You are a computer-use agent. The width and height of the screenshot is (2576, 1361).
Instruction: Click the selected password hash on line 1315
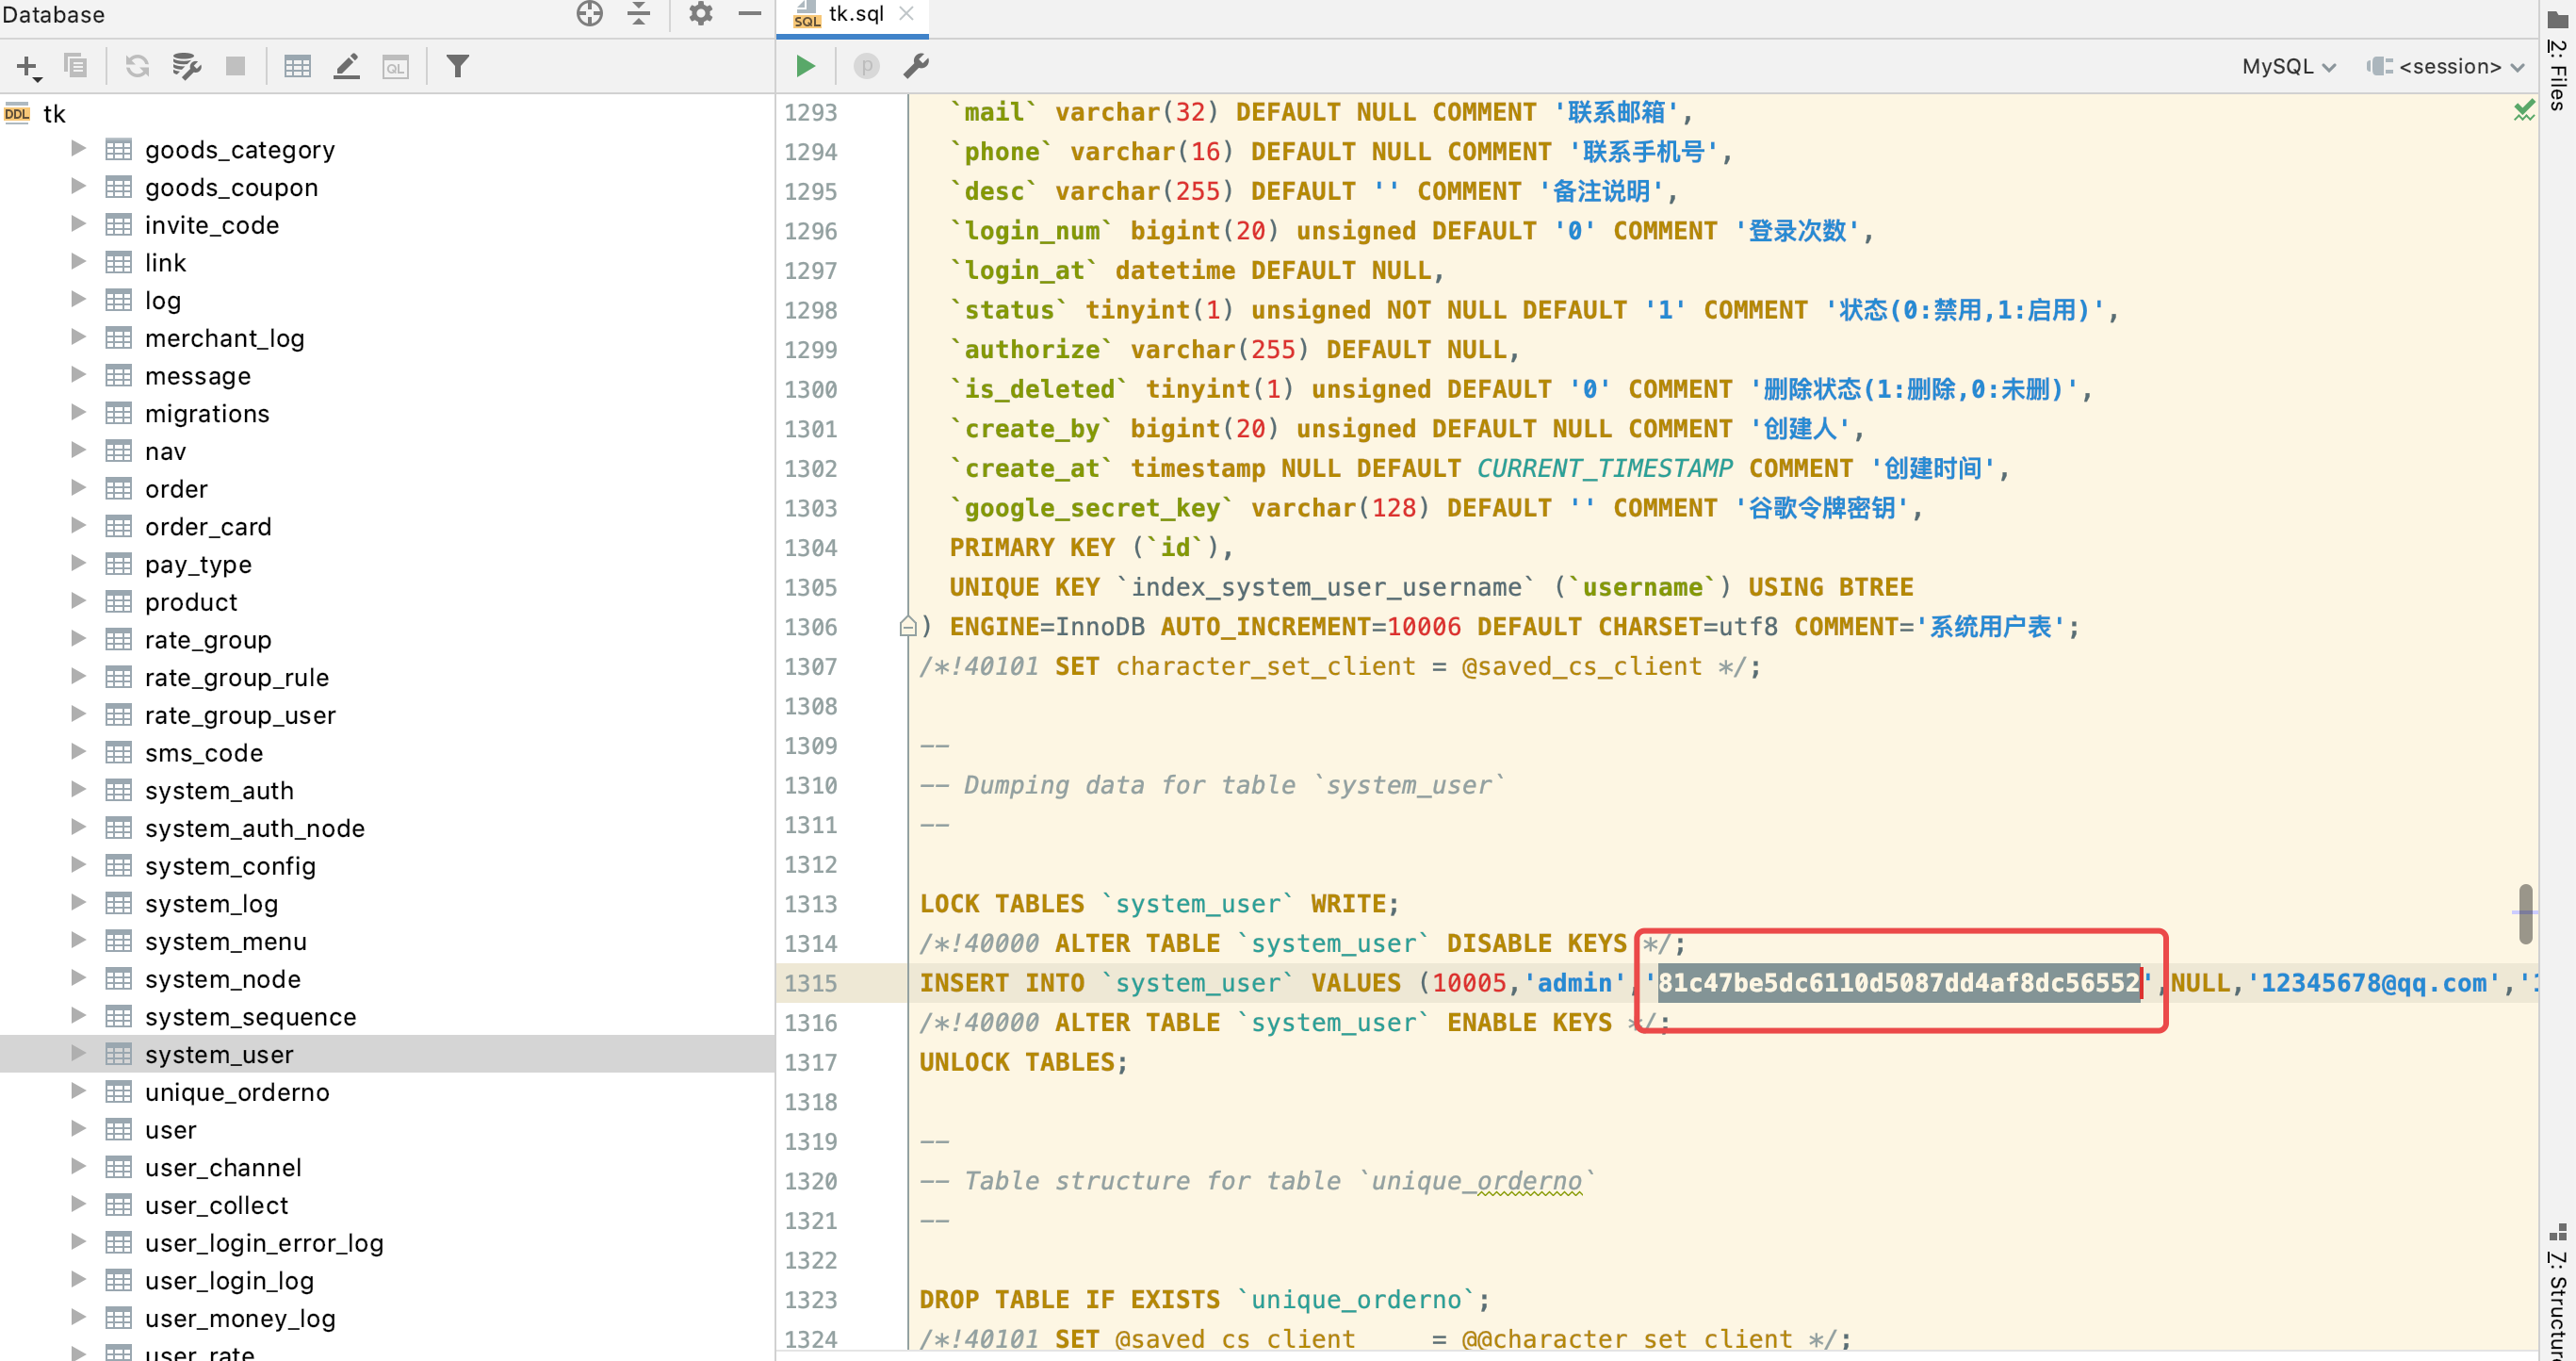tap(1898, 983)
